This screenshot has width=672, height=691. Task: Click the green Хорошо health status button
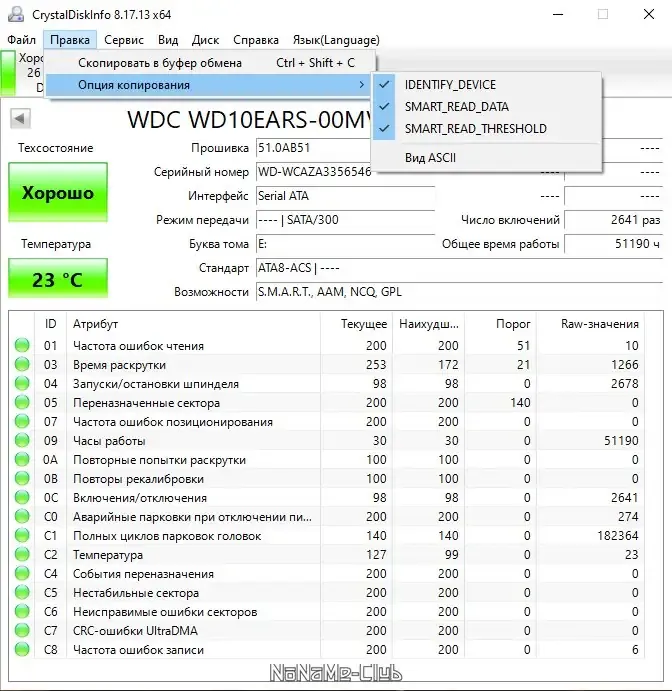[58, 193]
